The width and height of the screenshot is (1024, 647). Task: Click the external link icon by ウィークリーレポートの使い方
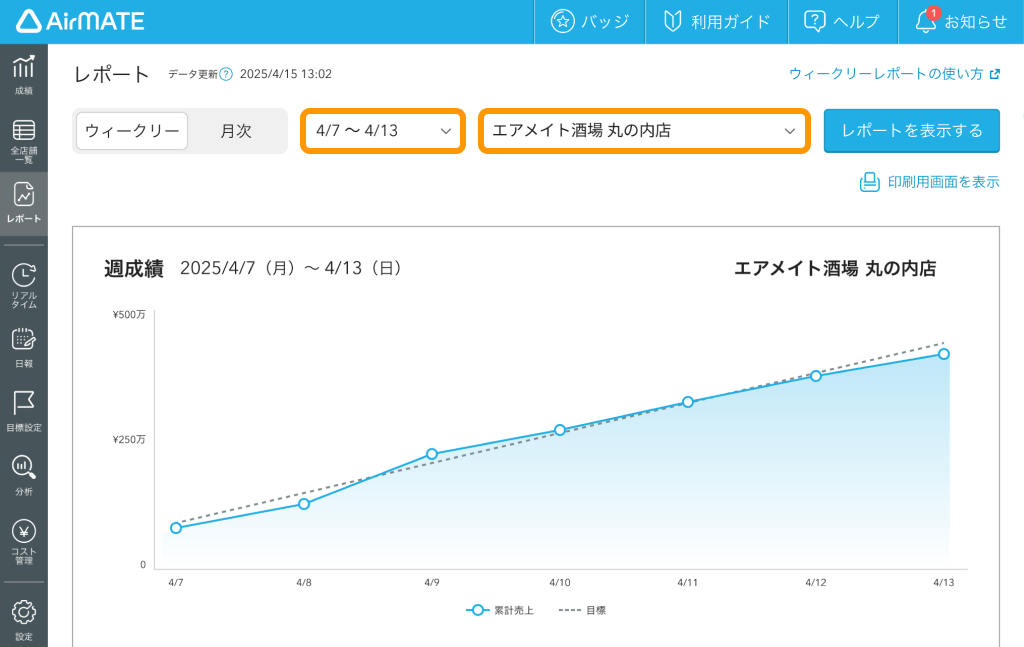(x=995, y=74)
